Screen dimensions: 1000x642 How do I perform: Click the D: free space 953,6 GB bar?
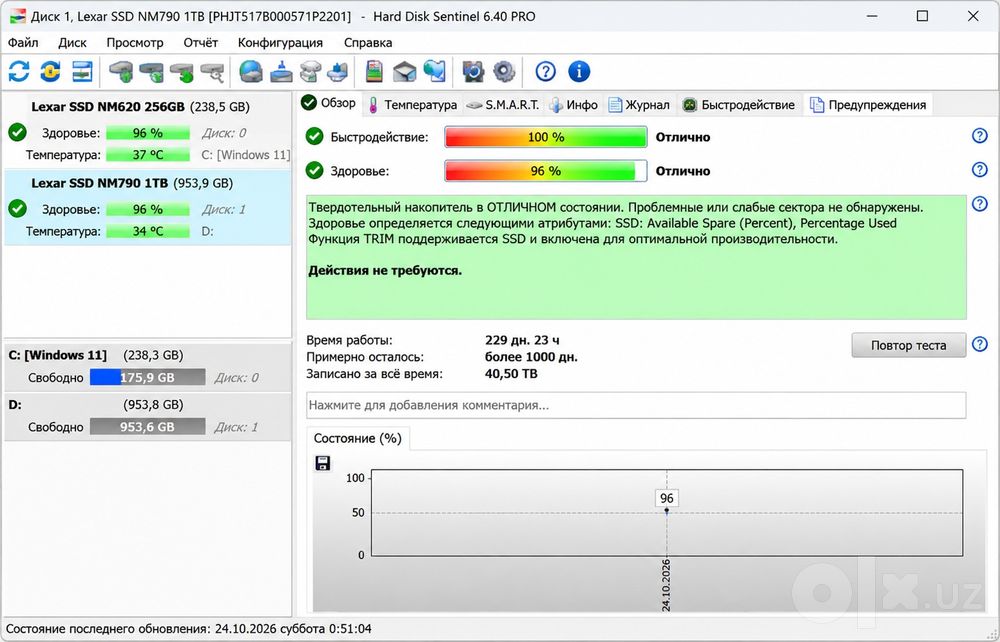click(147, 427)
